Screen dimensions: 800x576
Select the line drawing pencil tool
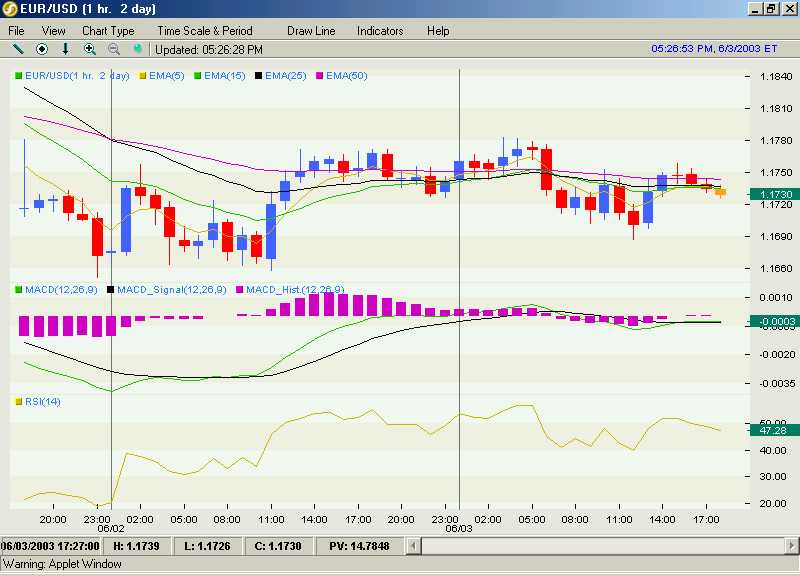[18, 49]
